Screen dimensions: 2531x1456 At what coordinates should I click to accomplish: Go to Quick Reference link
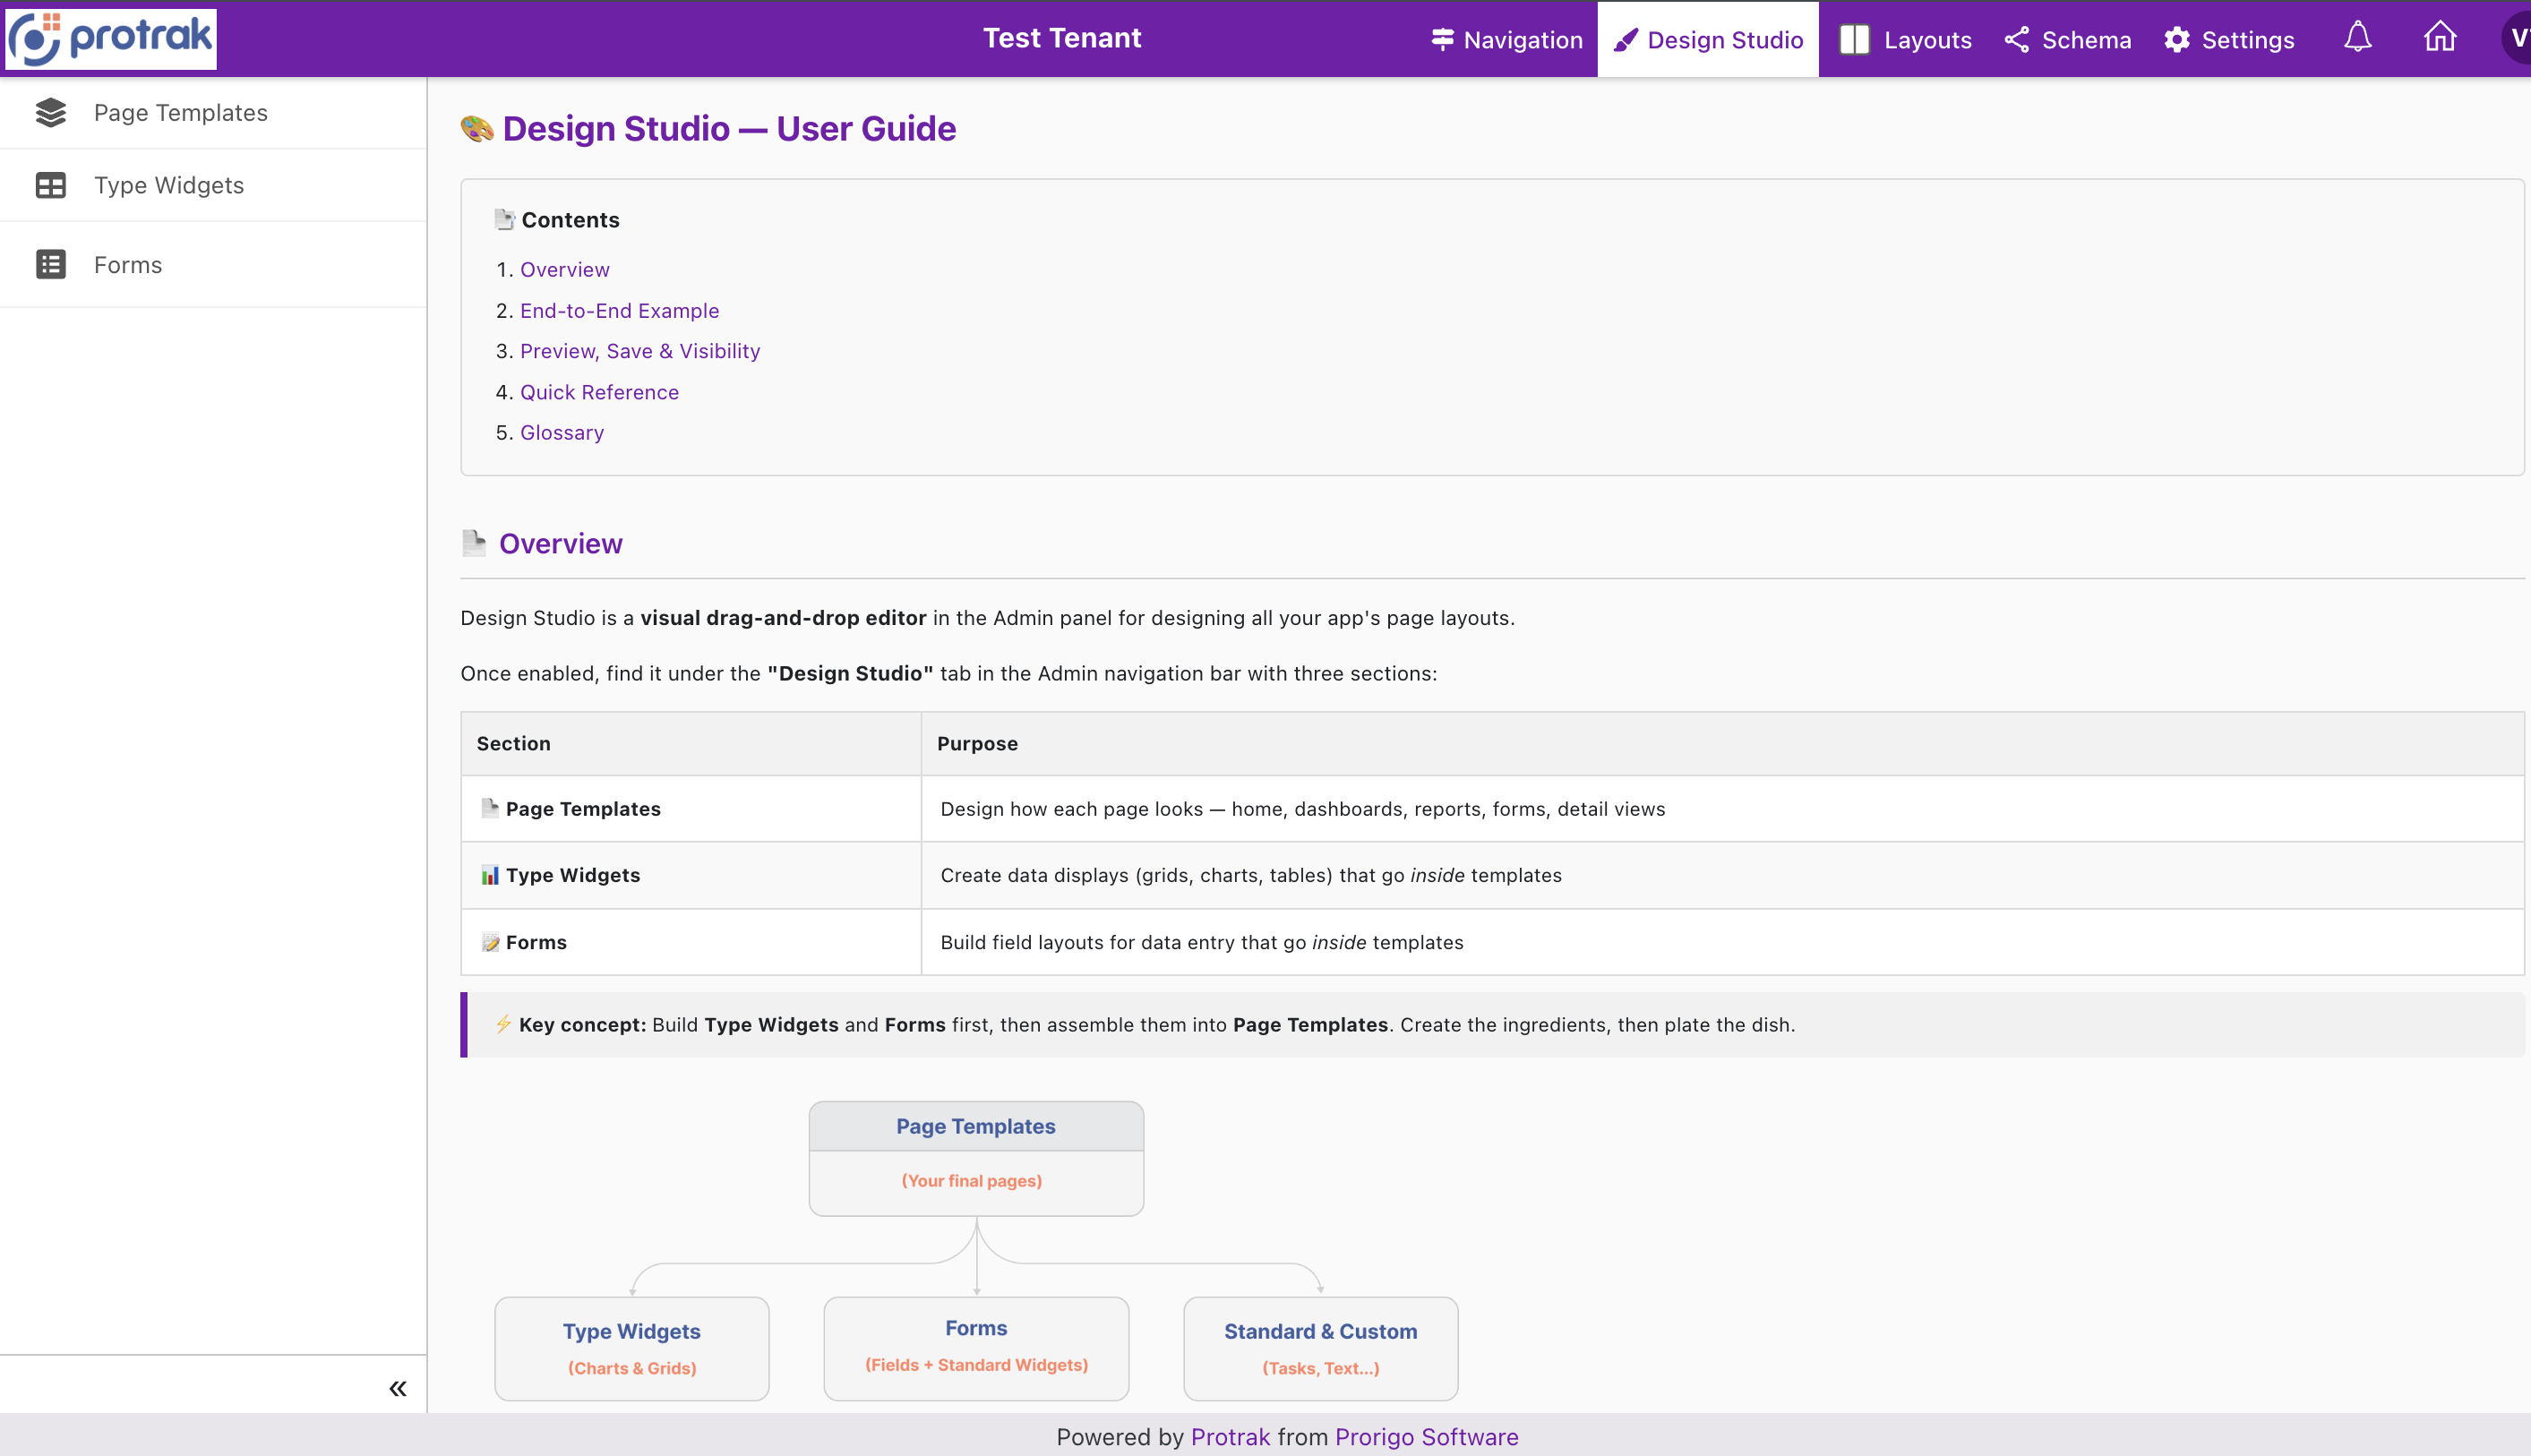click(x=599, y=392)
